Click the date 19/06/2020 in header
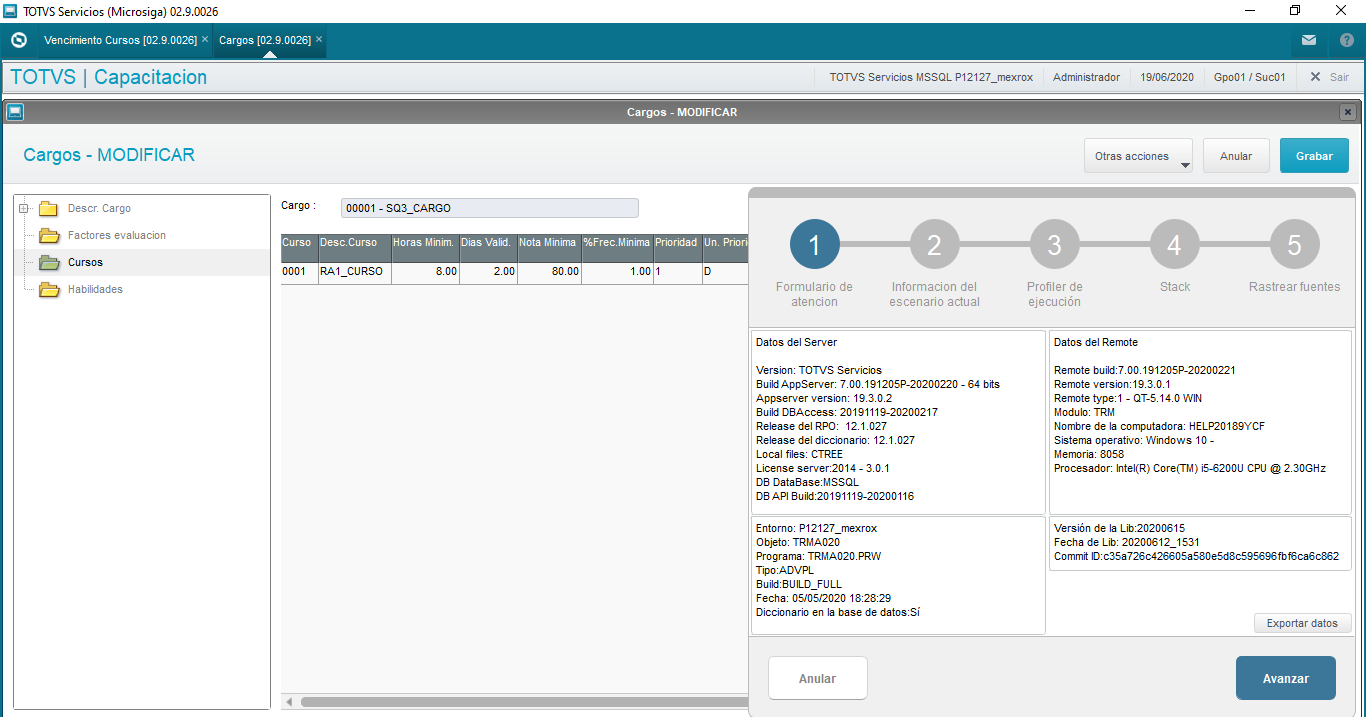Image resolution: width=1366 pixels, height=717 pixels. (1167, 77)
